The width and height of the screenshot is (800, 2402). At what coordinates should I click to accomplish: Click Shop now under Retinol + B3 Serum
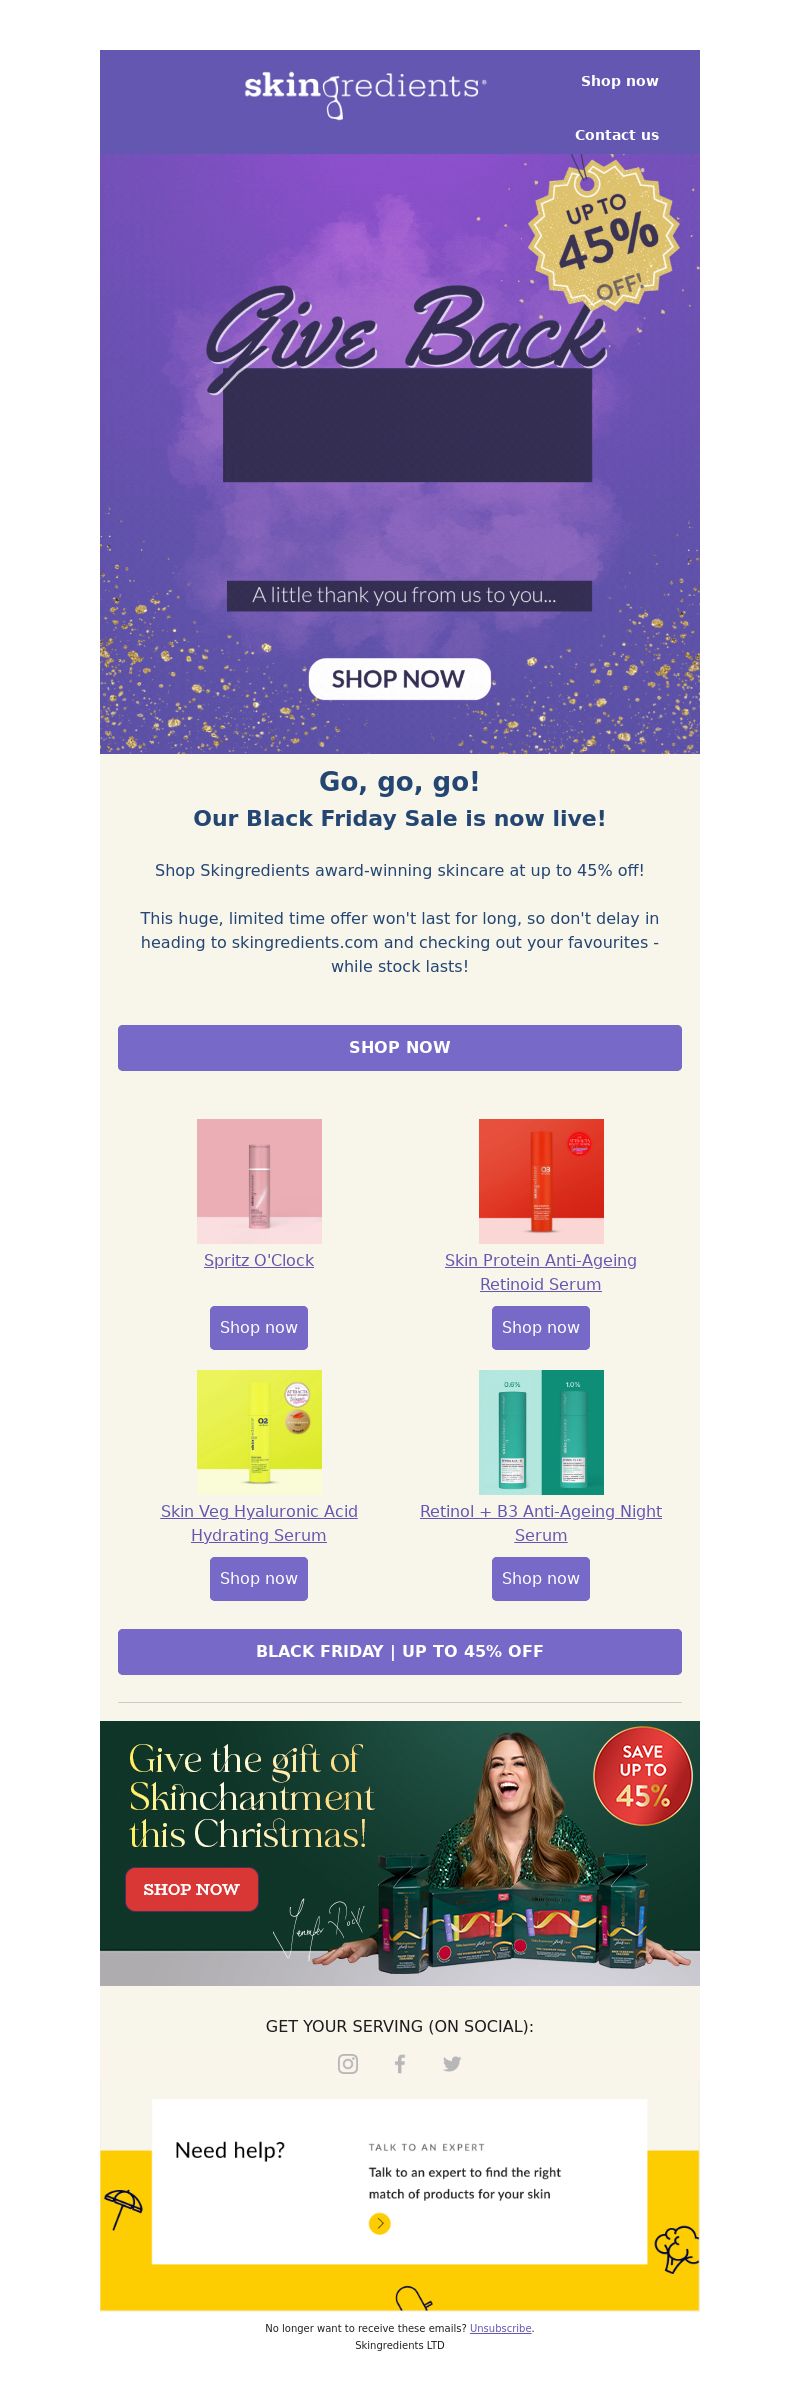(541, 1578)
